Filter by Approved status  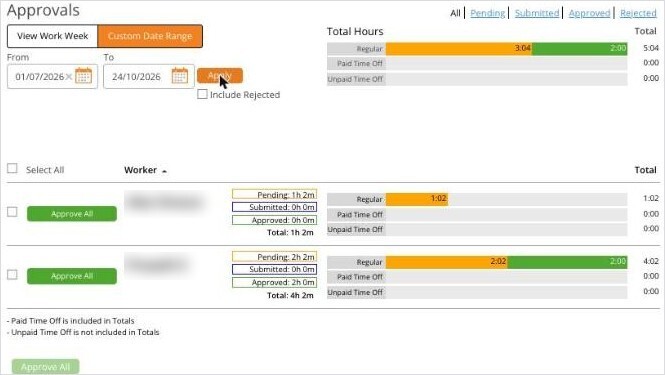click(589, 13)
